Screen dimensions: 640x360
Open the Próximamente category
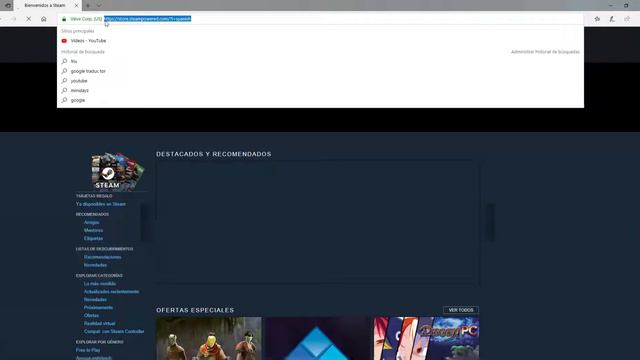click(98, 308)
